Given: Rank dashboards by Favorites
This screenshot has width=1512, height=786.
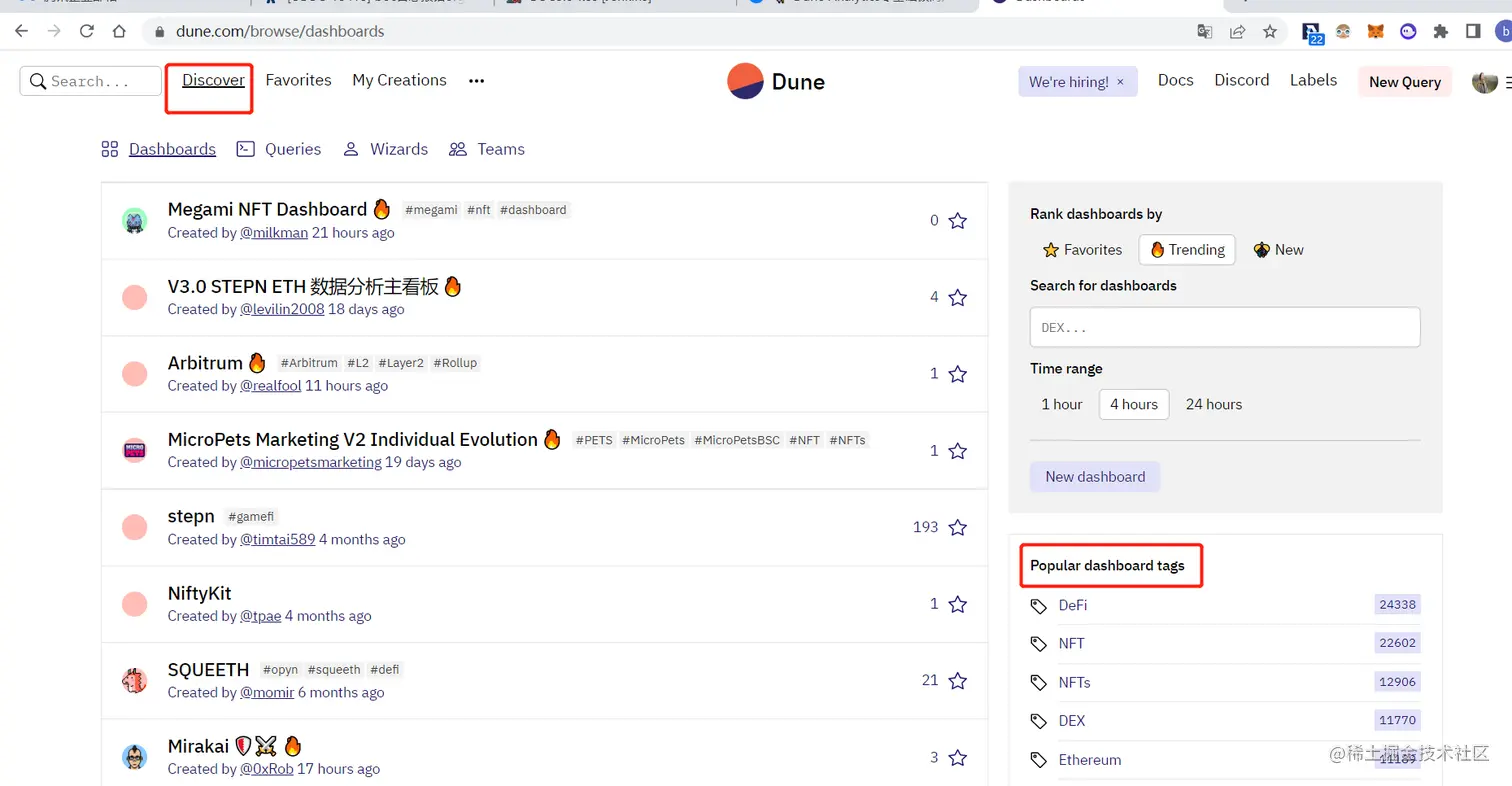Looking at the screenshot, I should pos(1083,250).
